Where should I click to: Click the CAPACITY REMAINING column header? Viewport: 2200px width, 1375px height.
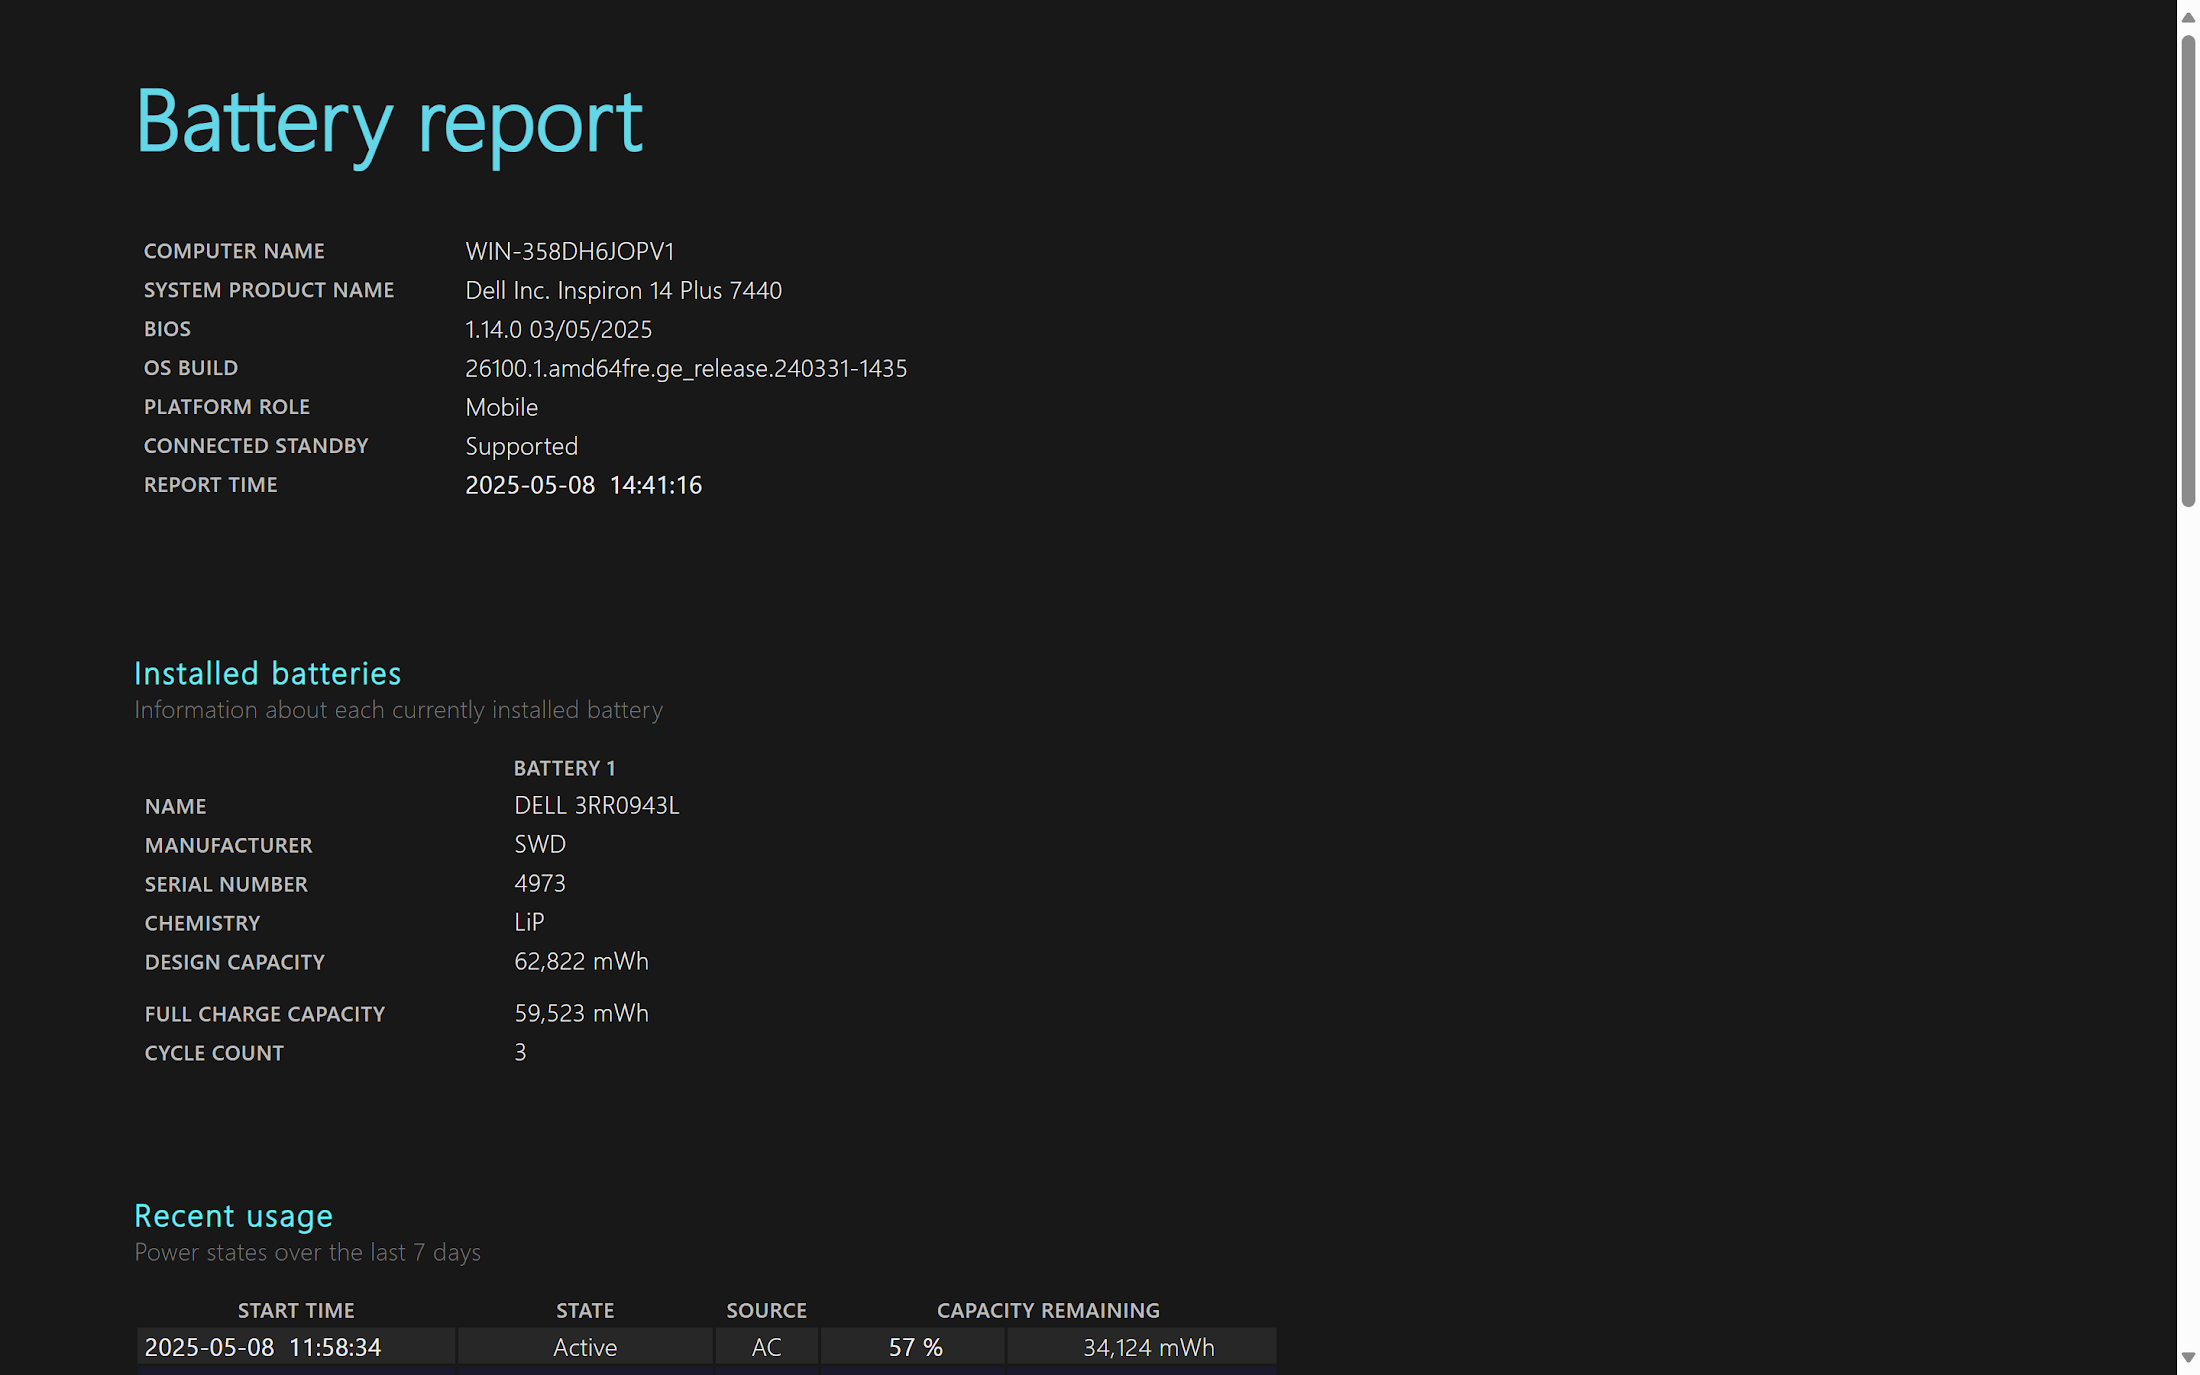(1048, 1310)
